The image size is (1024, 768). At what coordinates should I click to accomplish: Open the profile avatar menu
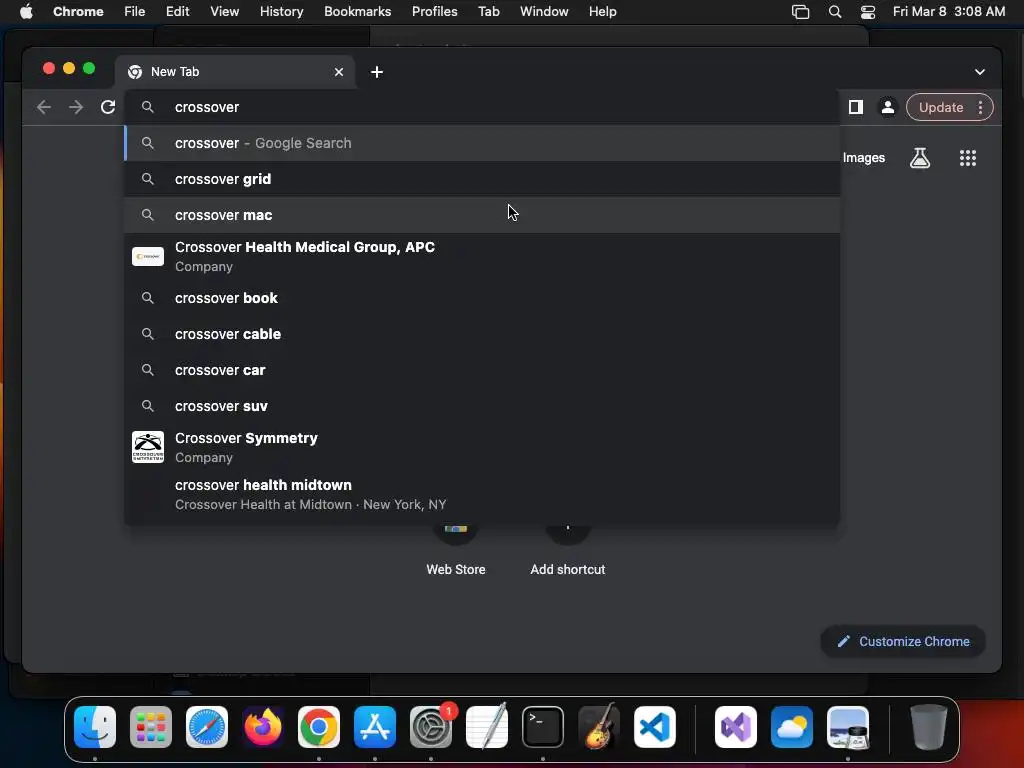(x=888, y=107)
